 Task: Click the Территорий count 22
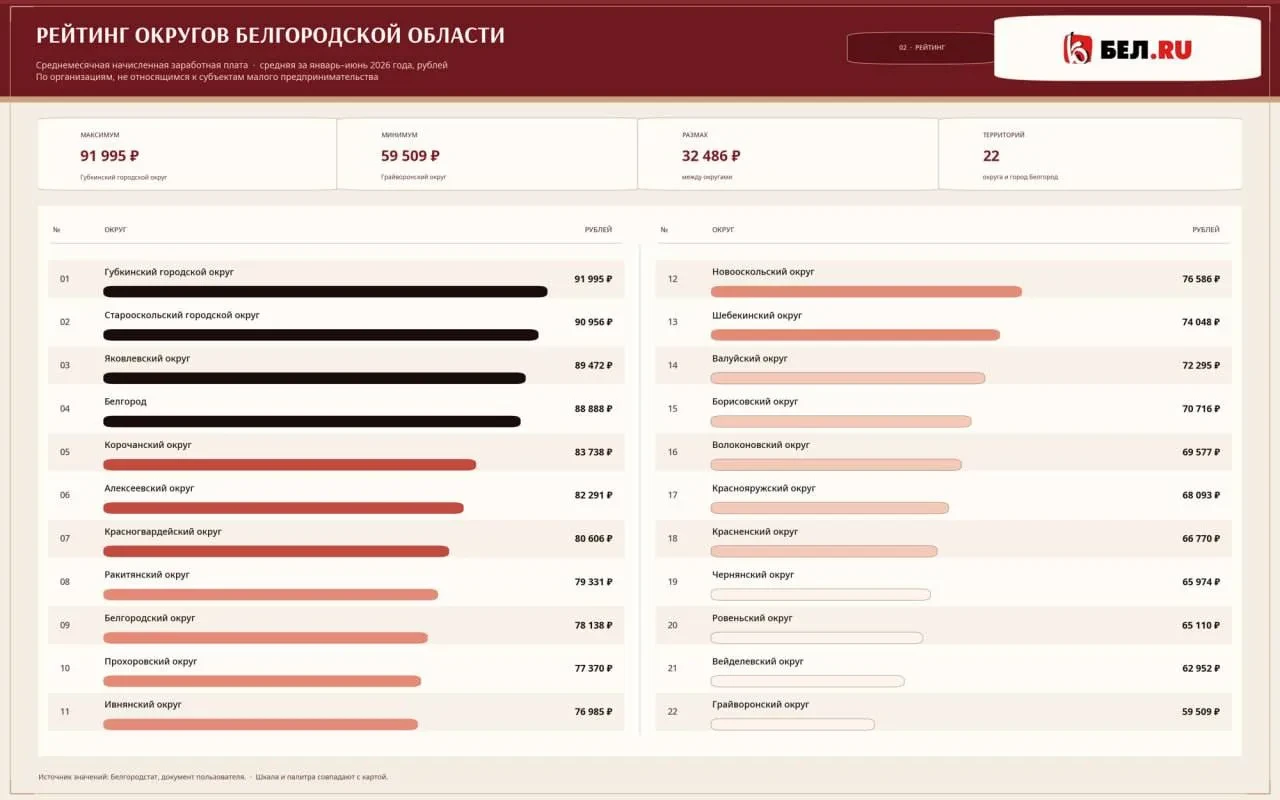point(991,156)
